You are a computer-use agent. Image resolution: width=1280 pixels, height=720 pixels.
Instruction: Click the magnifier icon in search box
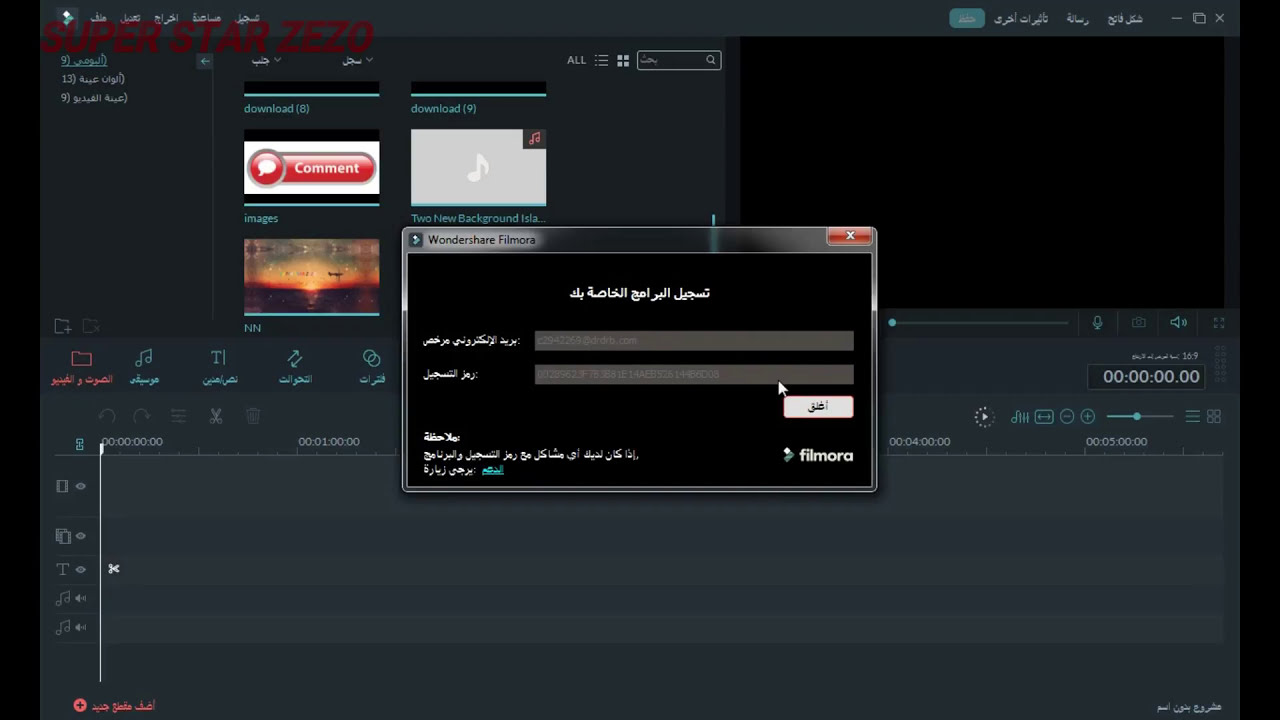[x=711, y=60]
